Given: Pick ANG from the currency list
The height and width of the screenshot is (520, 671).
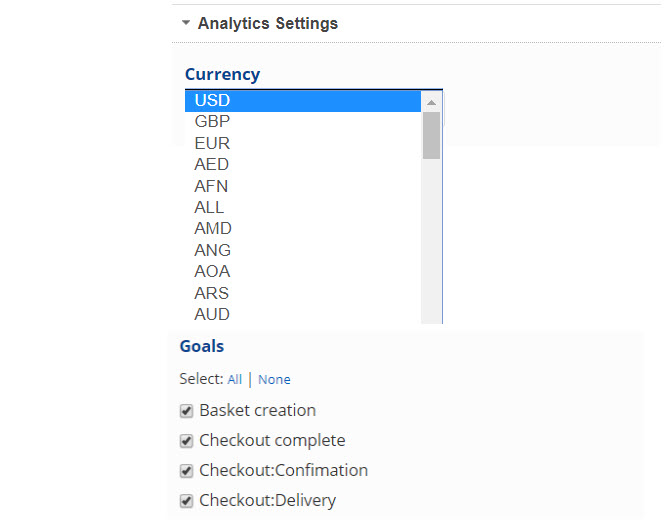Looking at the screenshot, I should pos(213,250).
